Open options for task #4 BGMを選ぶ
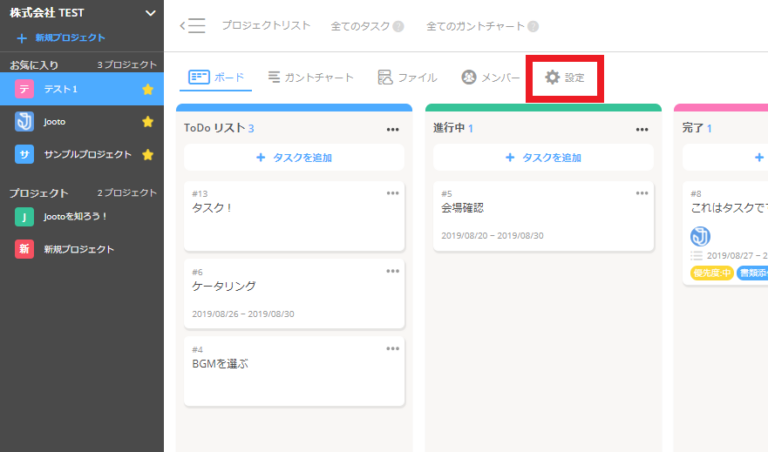 coord(393,349)
